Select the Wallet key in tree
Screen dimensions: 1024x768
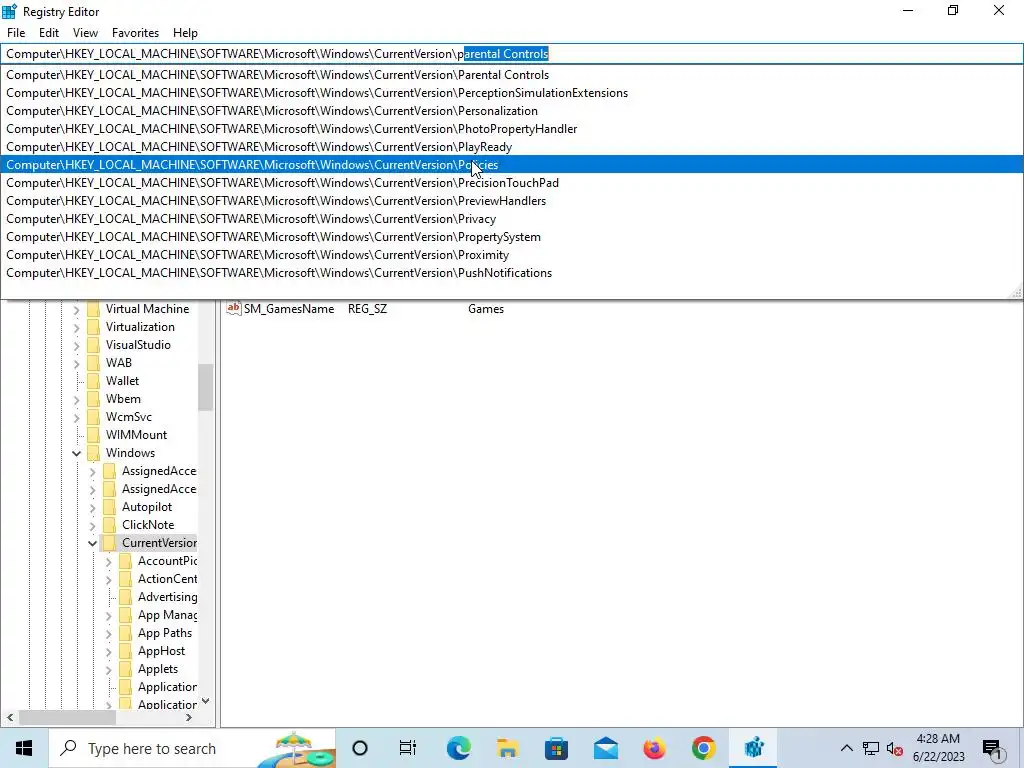122,381
